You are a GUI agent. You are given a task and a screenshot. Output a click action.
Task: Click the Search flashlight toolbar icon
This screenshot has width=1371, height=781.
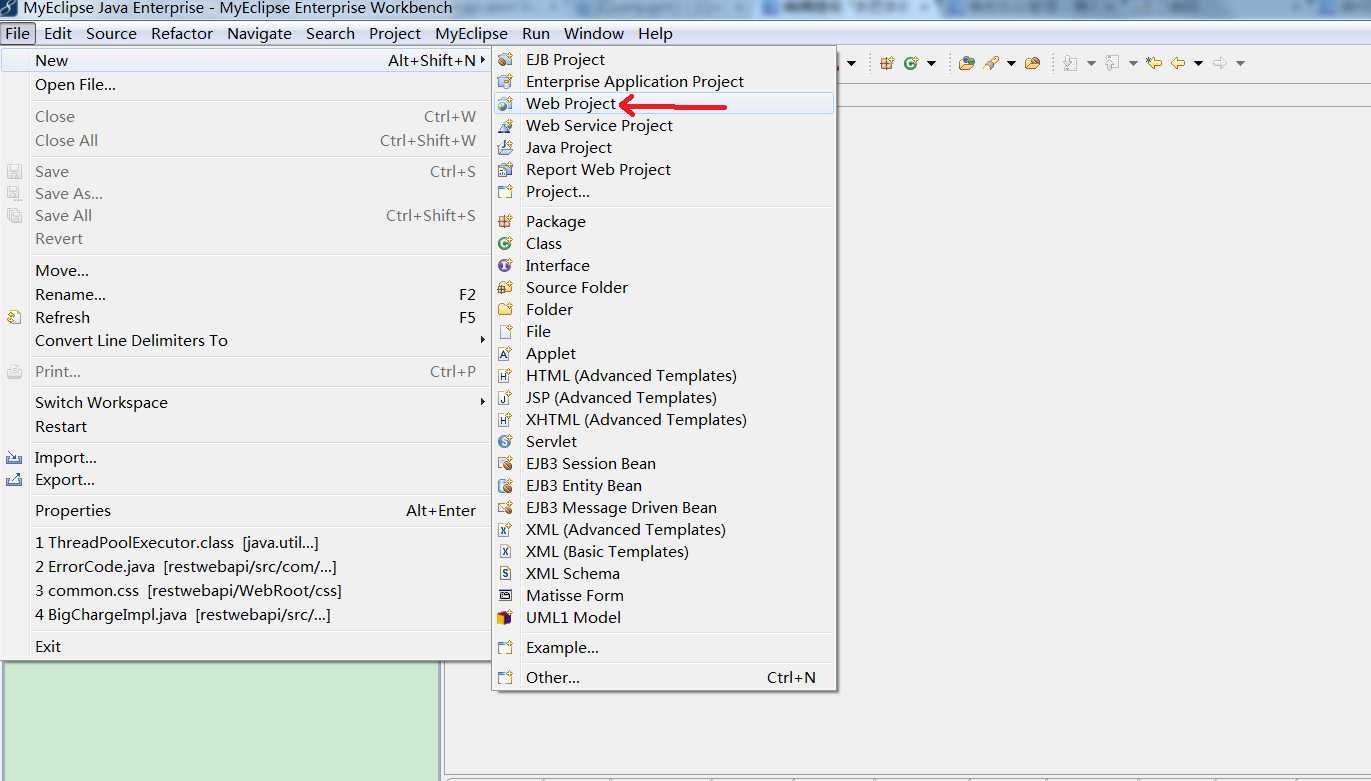pyautogui.click(x=991, y=63)
